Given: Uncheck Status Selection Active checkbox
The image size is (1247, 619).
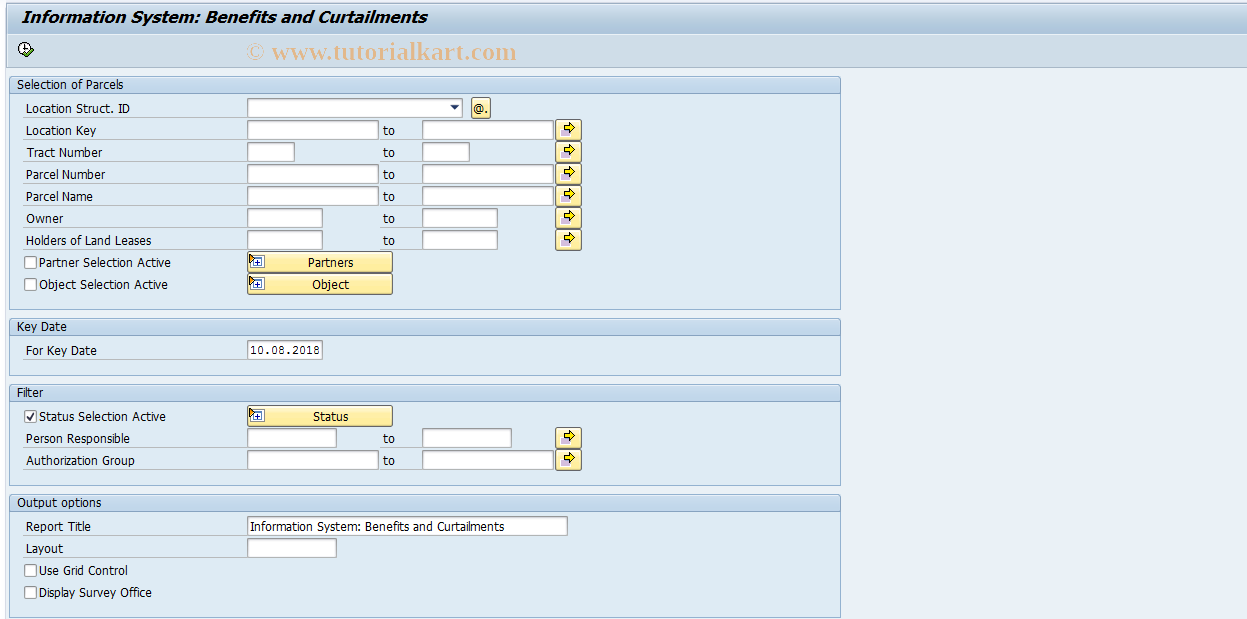Looking at the screenshot, I should 31,417.
